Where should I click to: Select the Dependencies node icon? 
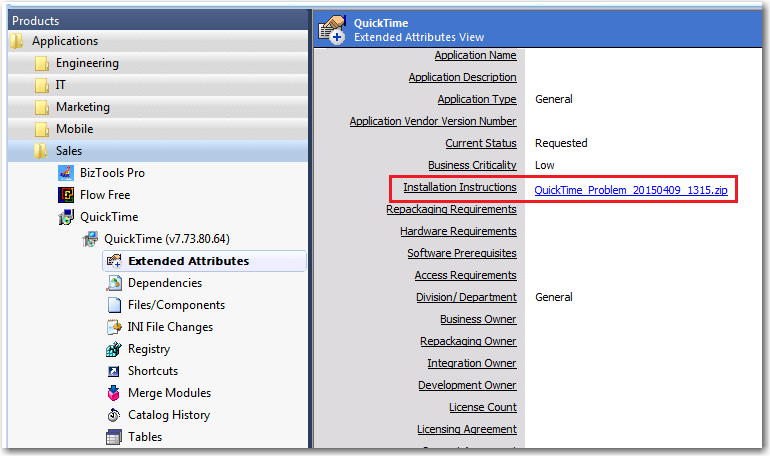point(114,283)
